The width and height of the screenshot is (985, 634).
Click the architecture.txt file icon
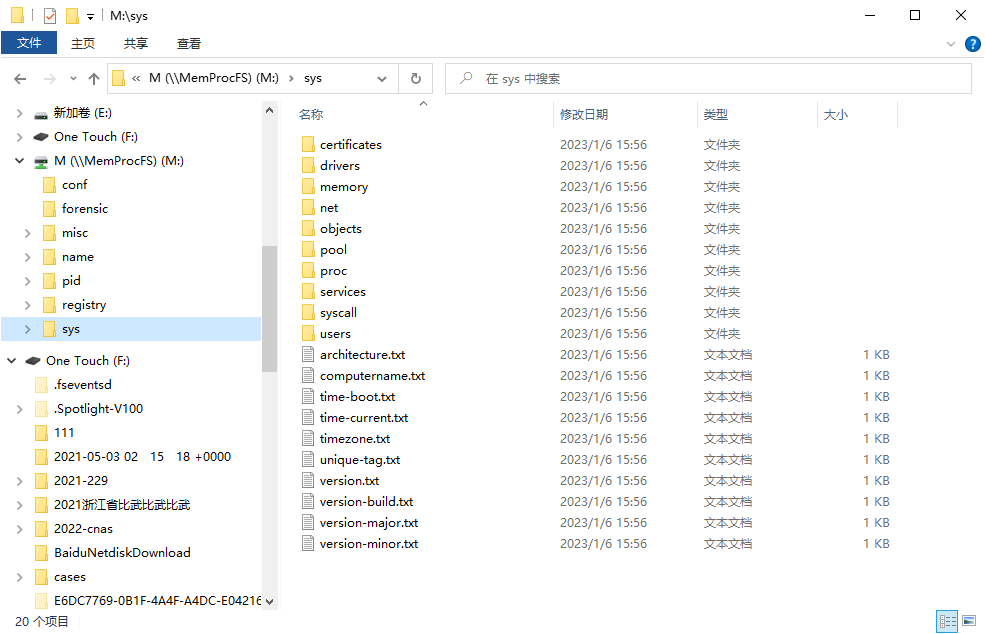click(x=308, y=354)
